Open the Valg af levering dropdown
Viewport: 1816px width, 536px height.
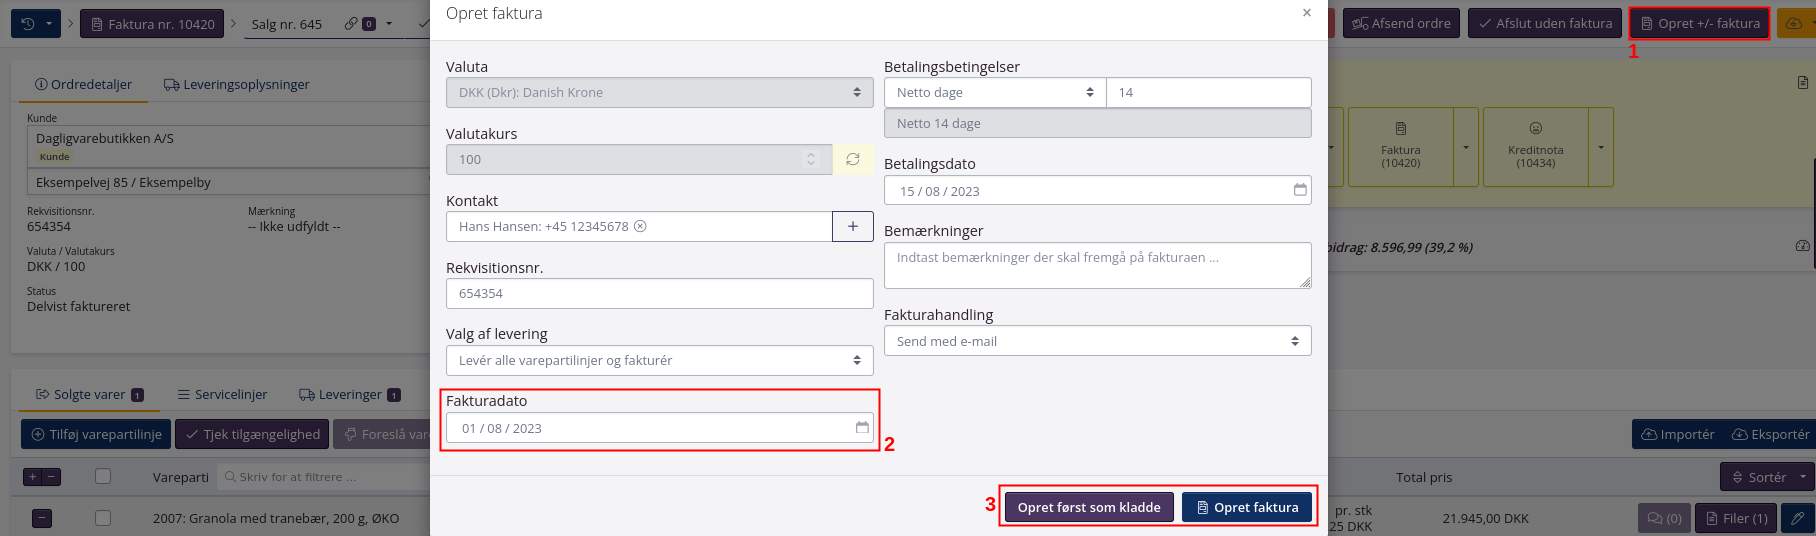pos(659,360)
